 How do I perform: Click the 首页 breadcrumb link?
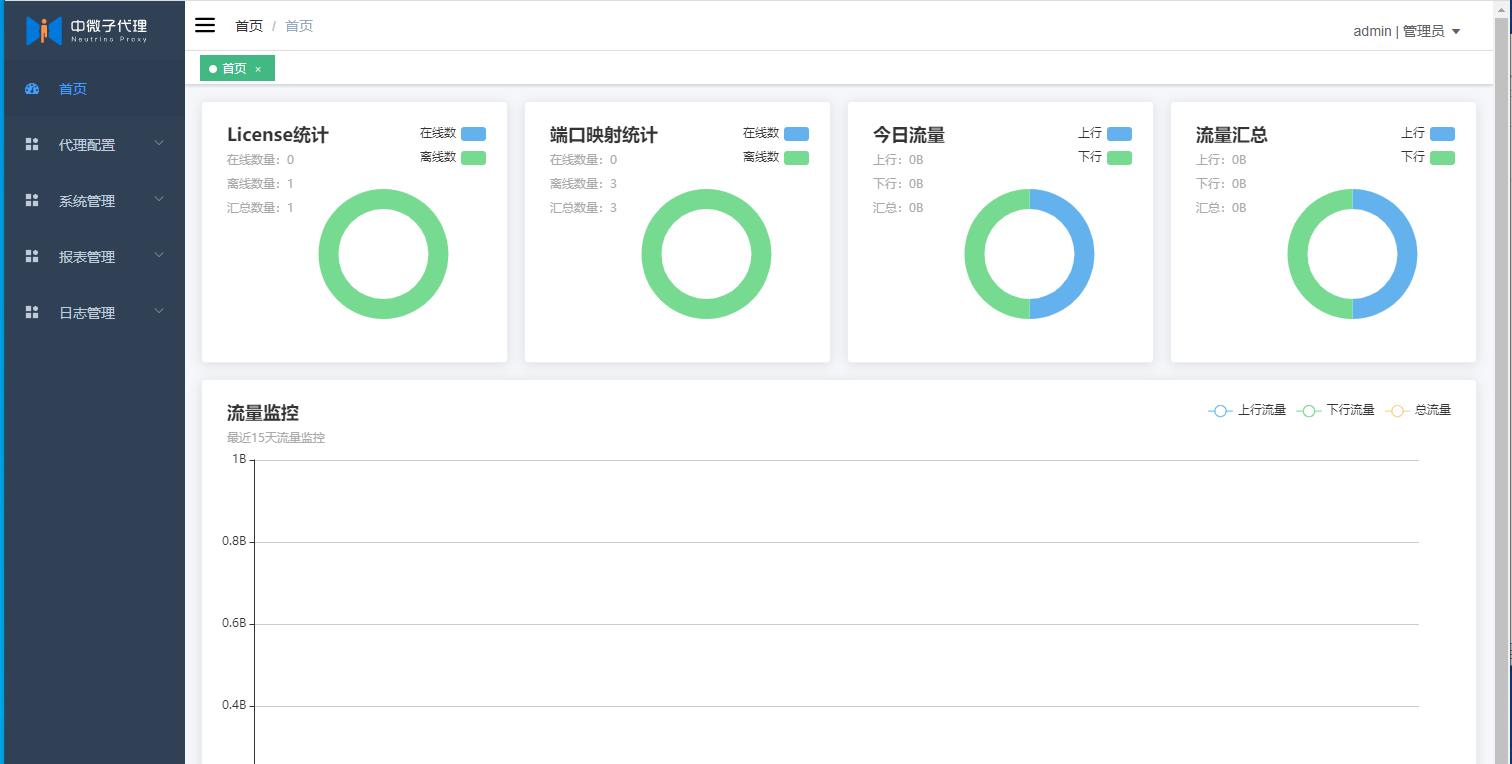coord(249,26)
